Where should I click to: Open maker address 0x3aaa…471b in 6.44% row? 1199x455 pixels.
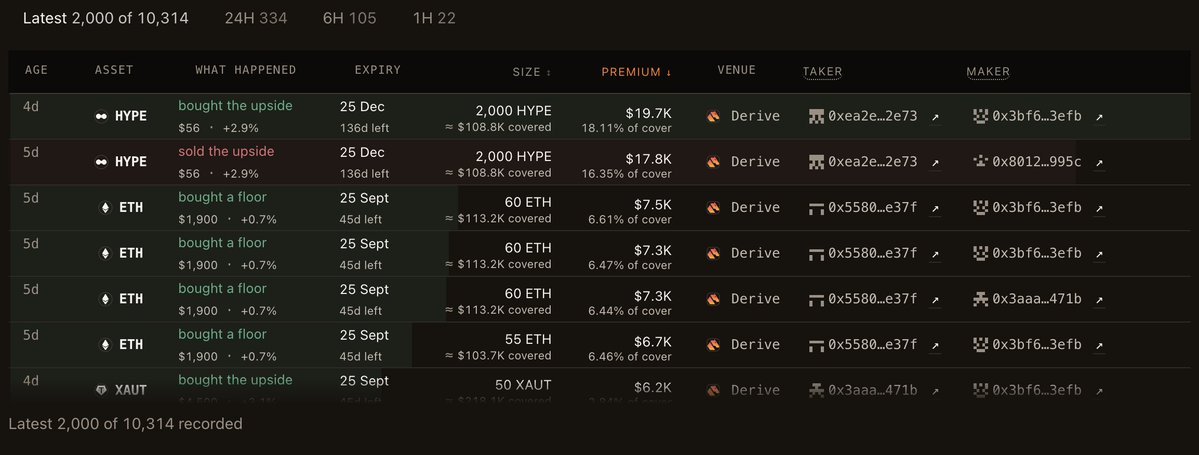(x=1037, y=299)
